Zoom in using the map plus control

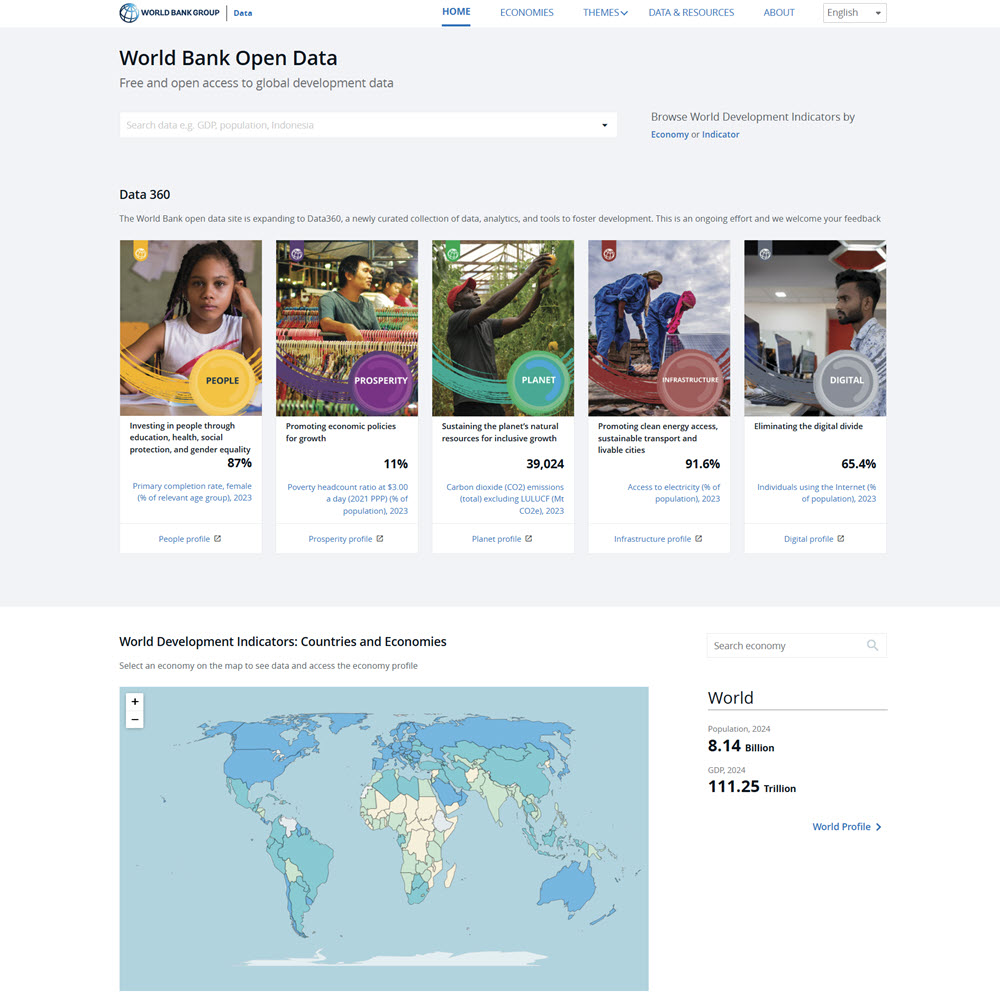point(134,701)
